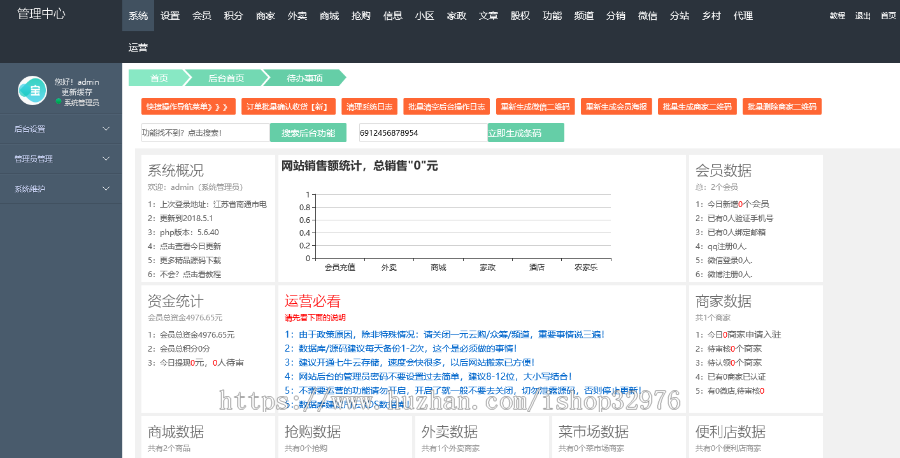Click the 菜市场数据 panel heading
900x458 pixels.
coord(593,432)
